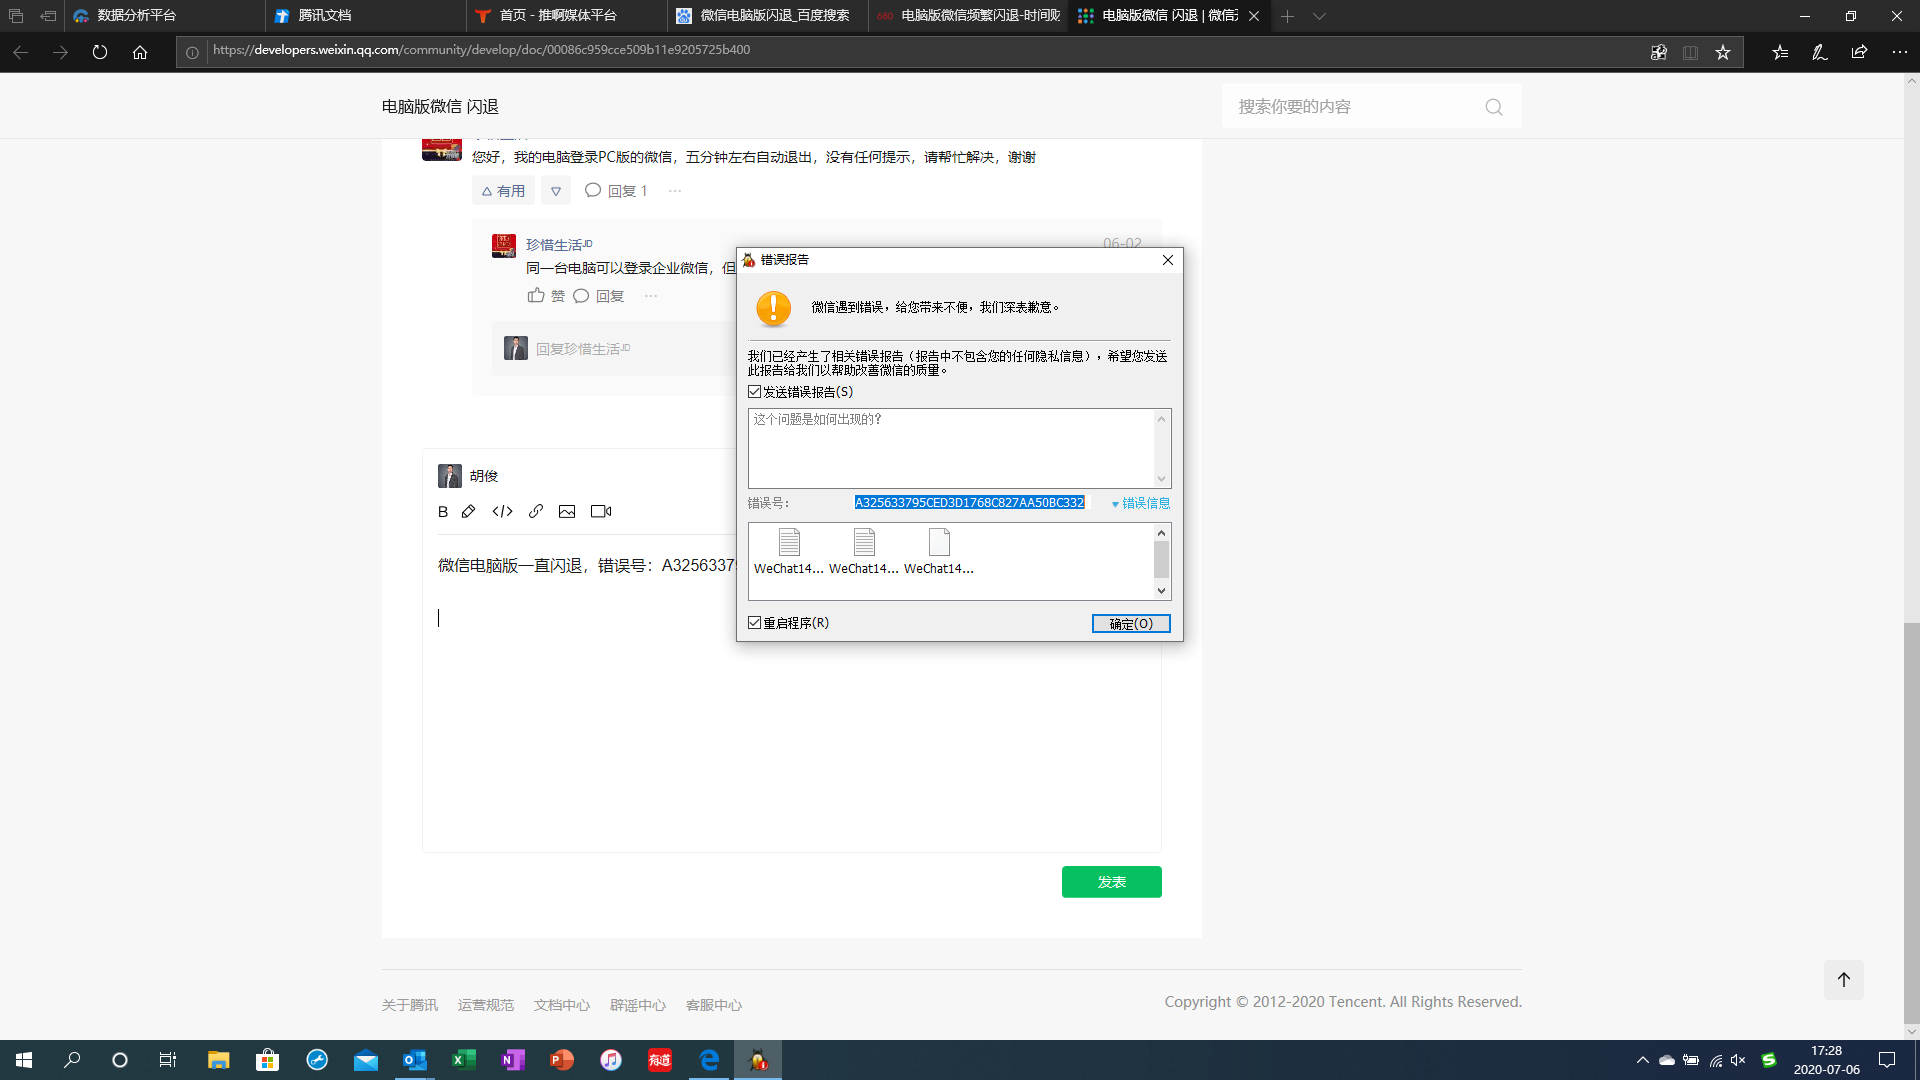Open the downvote triangle next to 有用

click(x=556, y=191)
